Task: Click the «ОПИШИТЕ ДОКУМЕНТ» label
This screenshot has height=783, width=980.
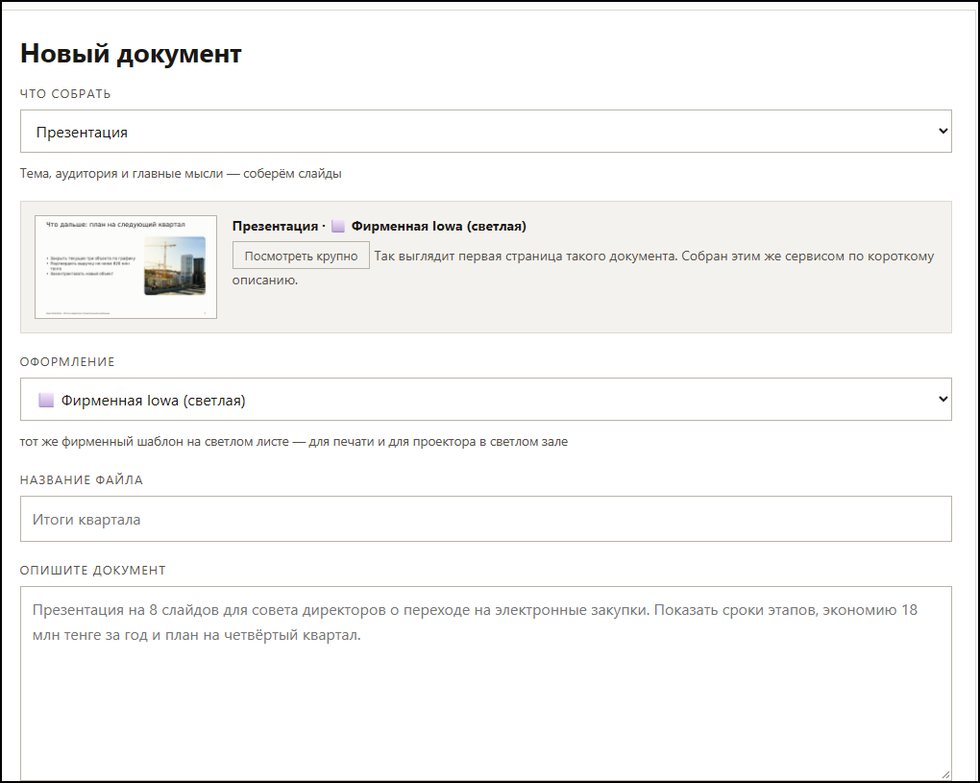Action: click(92, 570)
